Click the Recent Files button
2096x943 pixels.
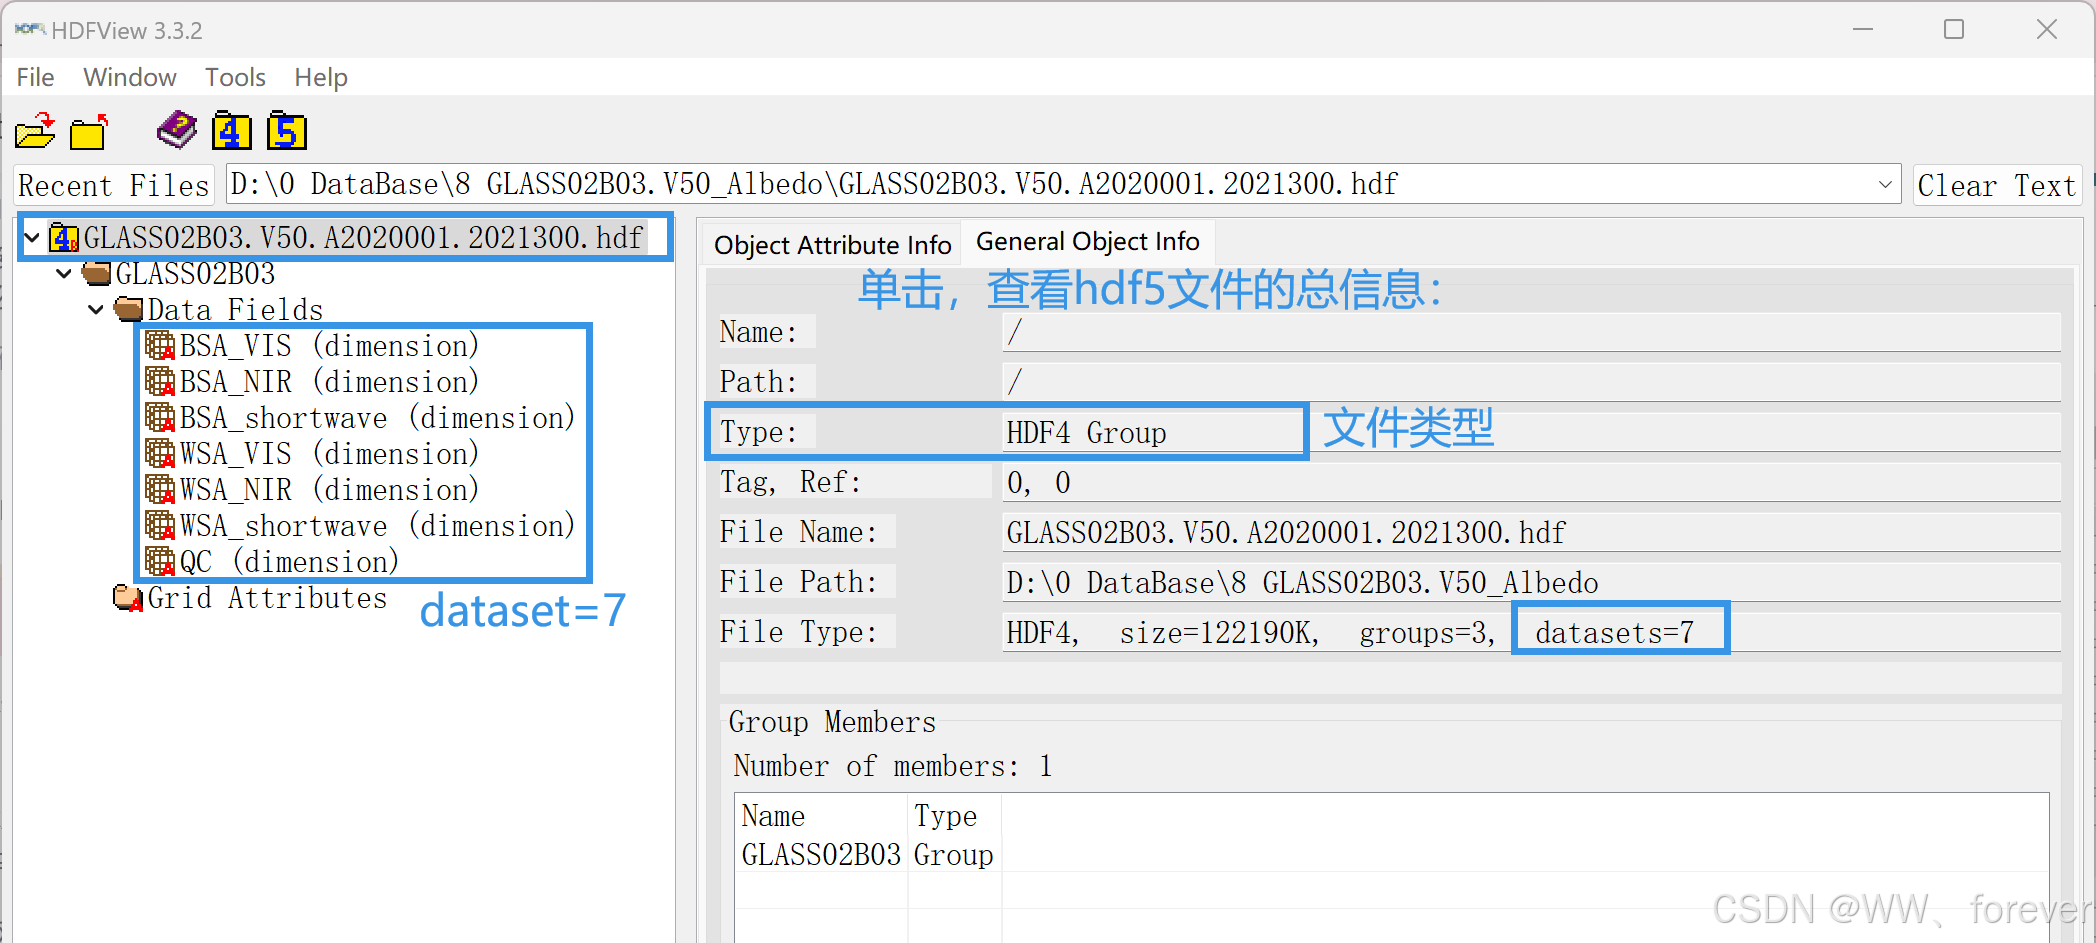(x=113, y=184)
